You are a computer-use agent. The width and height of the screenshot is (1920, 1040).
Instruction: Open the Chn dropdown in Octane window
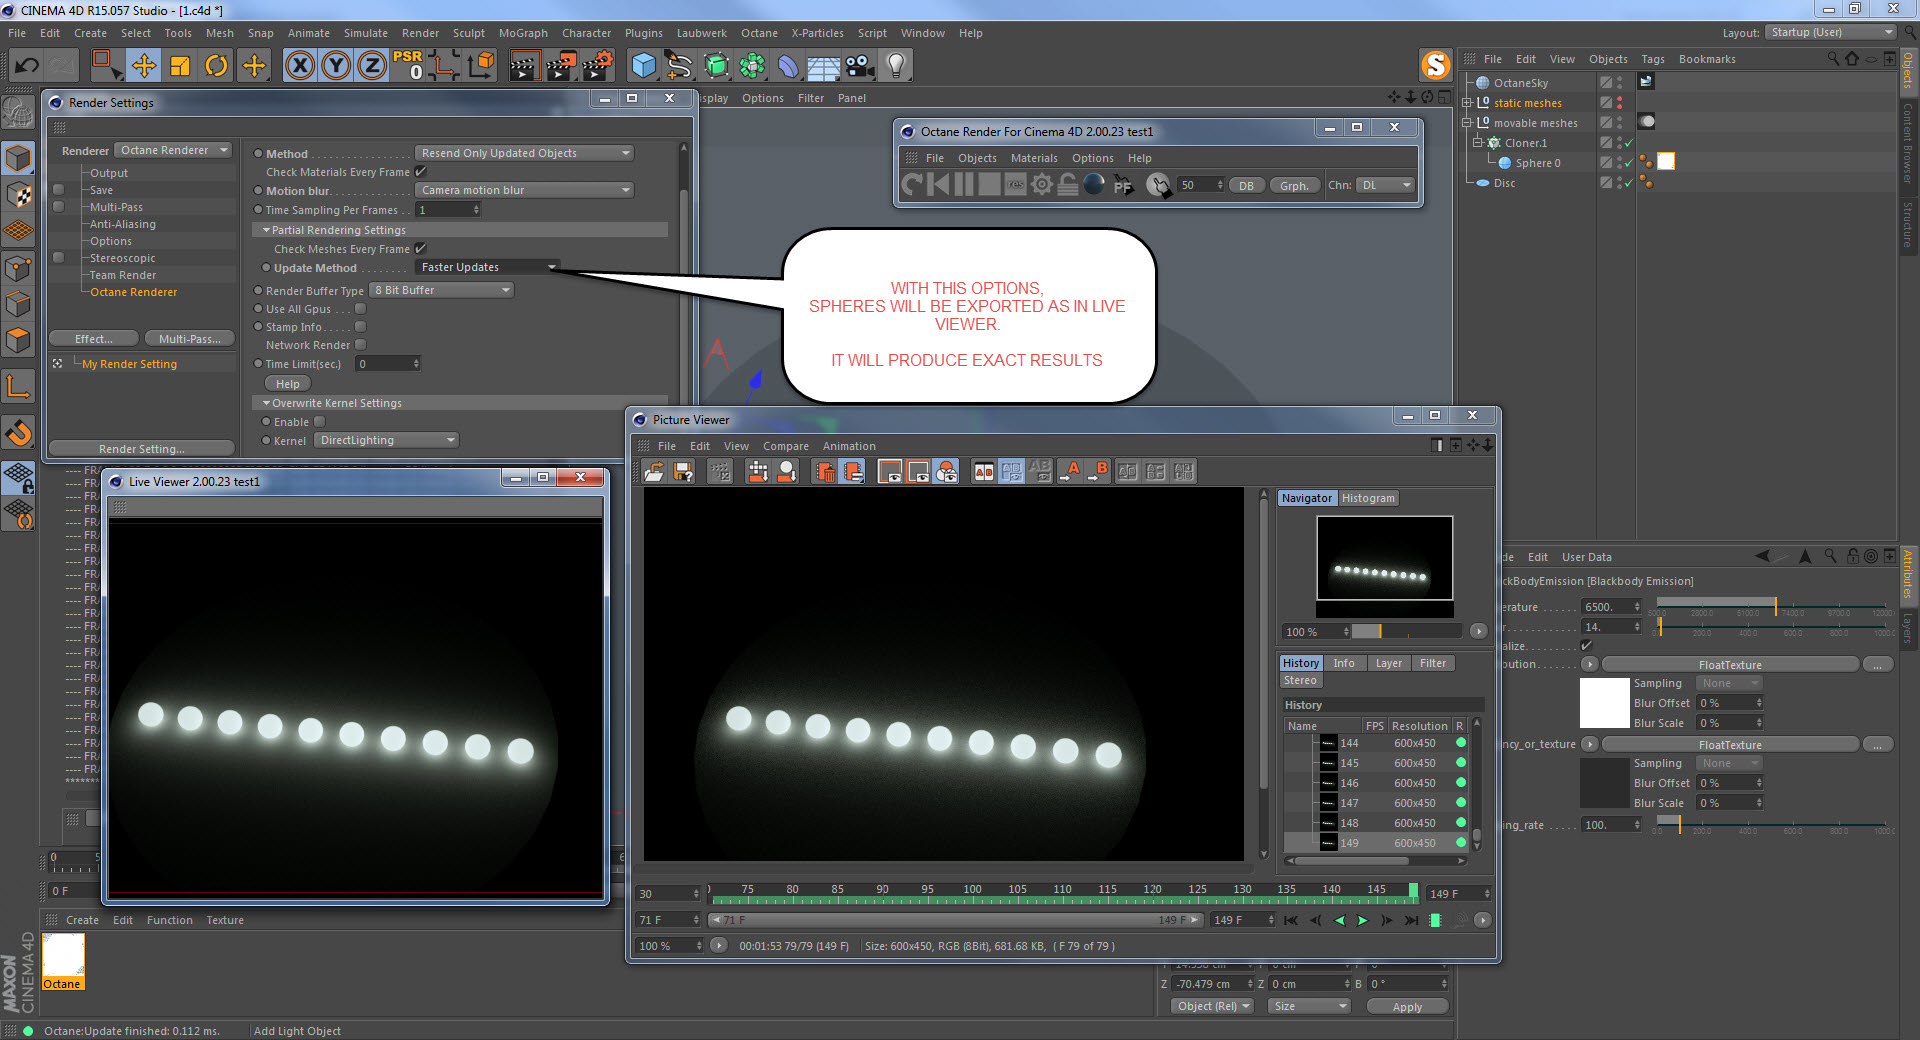click(1385, 185)
